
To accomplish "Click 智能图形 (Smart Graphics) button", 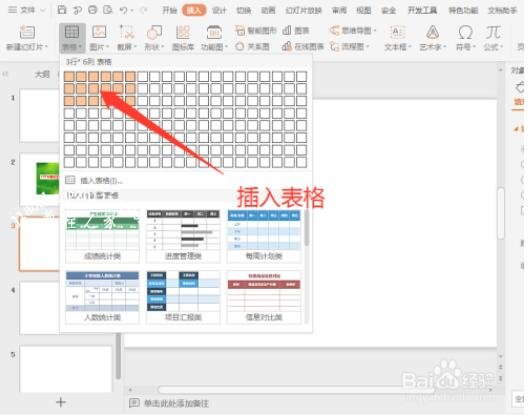I will [x=256, y=30].
